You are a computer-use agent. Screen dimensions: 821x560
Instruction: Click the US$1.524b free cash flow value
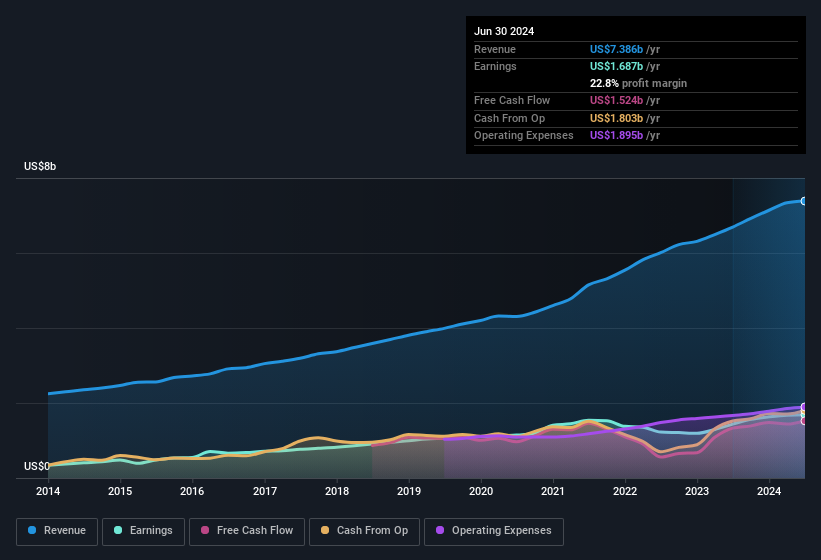(616, 100)
